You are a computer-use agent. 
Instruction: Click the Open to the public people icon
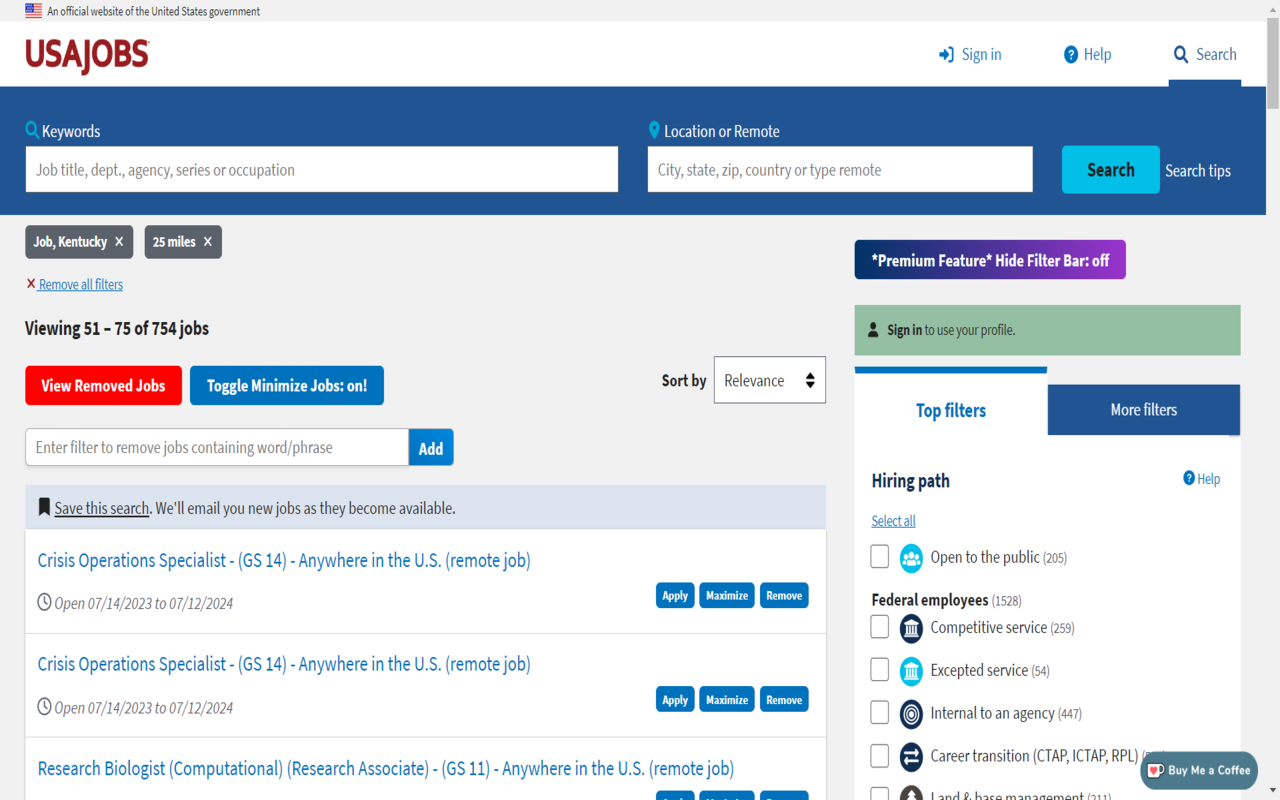tap(911, 558)
